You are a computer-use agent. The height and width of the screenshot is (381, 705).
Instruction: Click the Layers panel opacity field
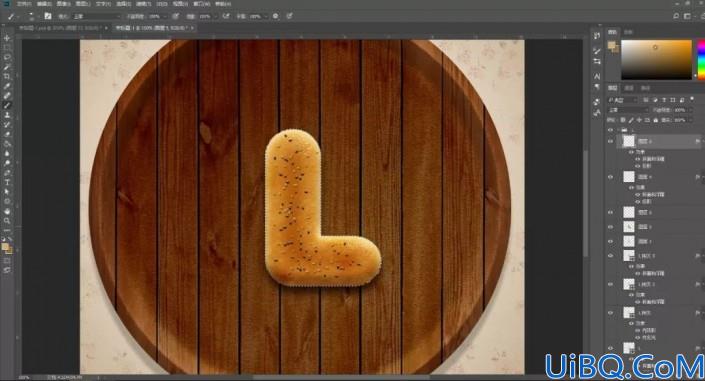pyautogui.click(x=679, y=110)
